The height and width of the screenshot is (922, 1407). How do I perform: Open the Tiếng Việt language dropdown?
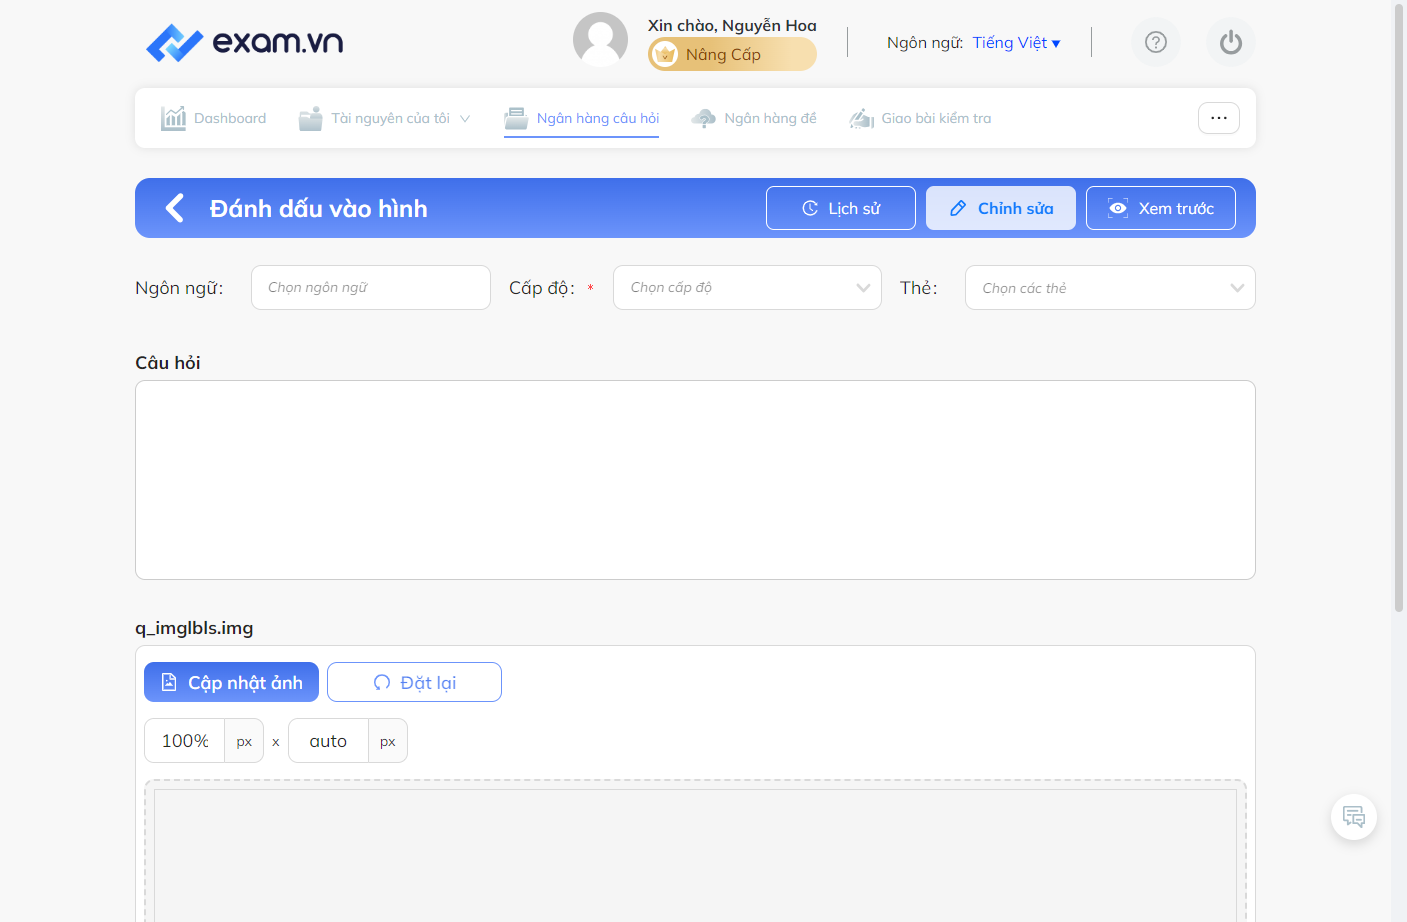1016,43
